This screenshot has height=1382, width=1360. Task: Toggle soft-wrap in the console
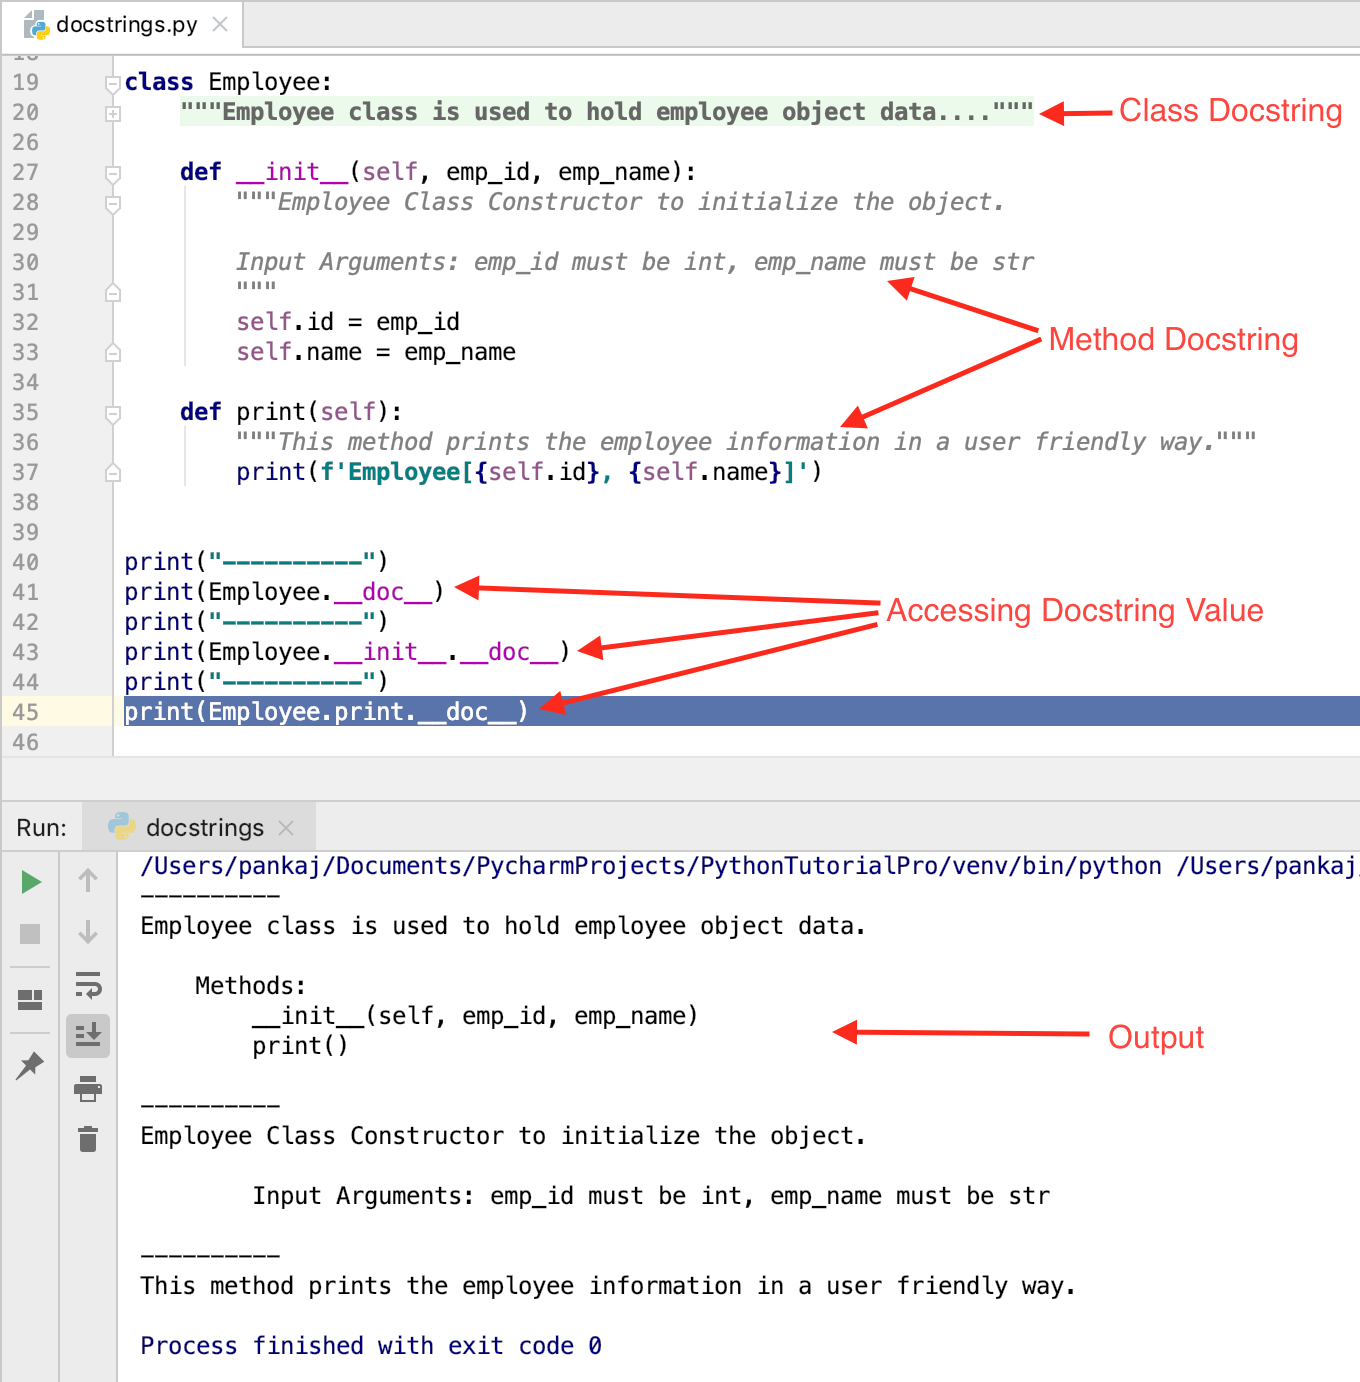[88, 986]
